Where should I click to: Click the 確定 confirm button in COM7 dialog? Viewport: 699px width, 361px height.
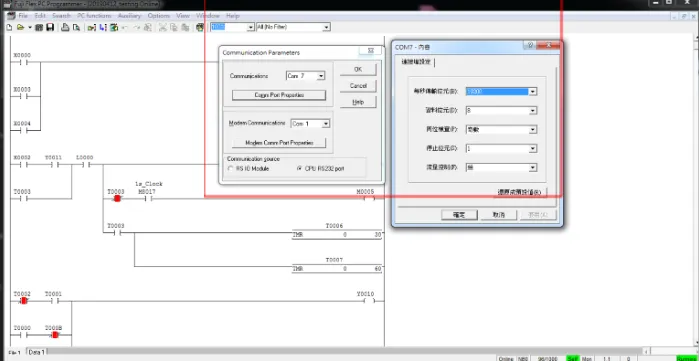tap(459, 215)
